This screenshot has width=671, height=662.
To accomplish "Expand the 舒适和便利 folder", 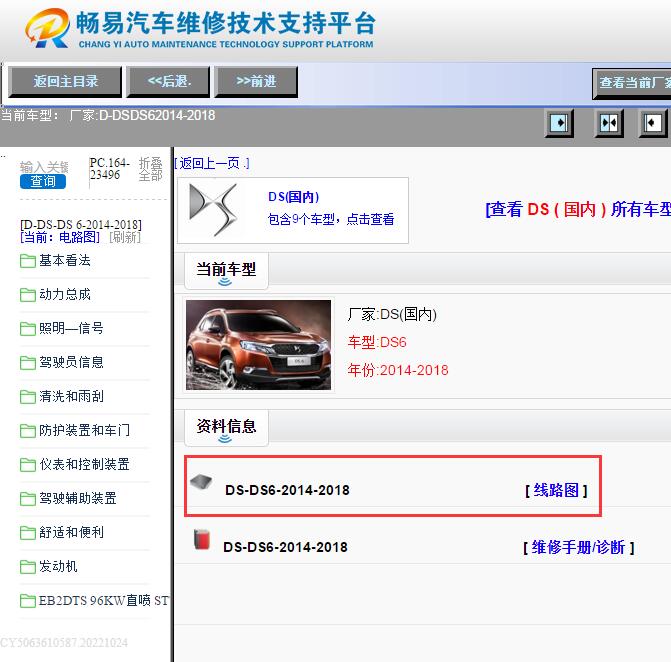I will [x=71, y=532].
